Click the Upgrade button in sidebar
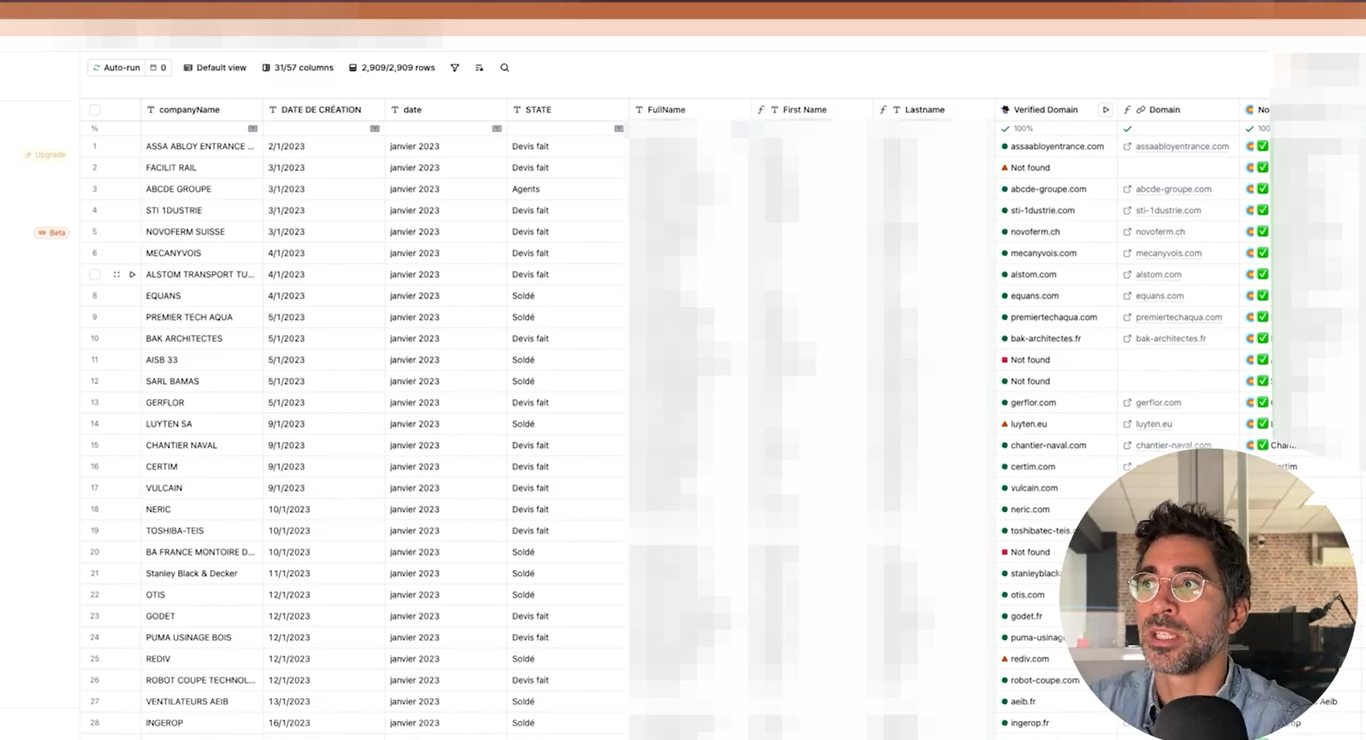This screenshot has width=1366, height=740. pos(45,155)
